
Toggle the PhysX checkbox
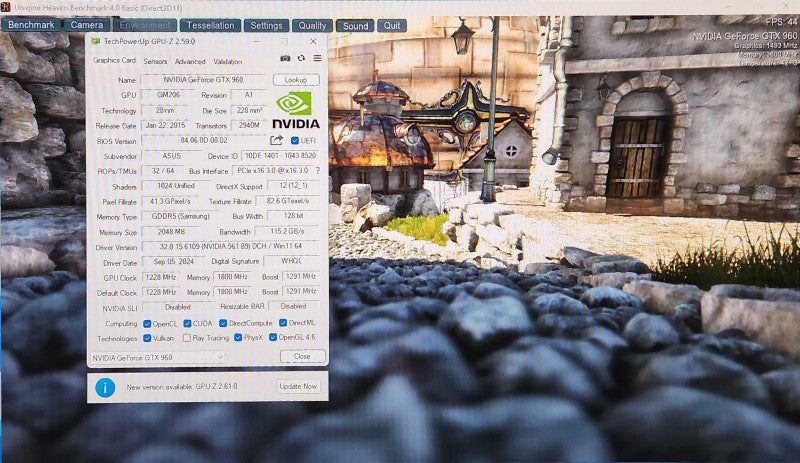coord(238,337)
